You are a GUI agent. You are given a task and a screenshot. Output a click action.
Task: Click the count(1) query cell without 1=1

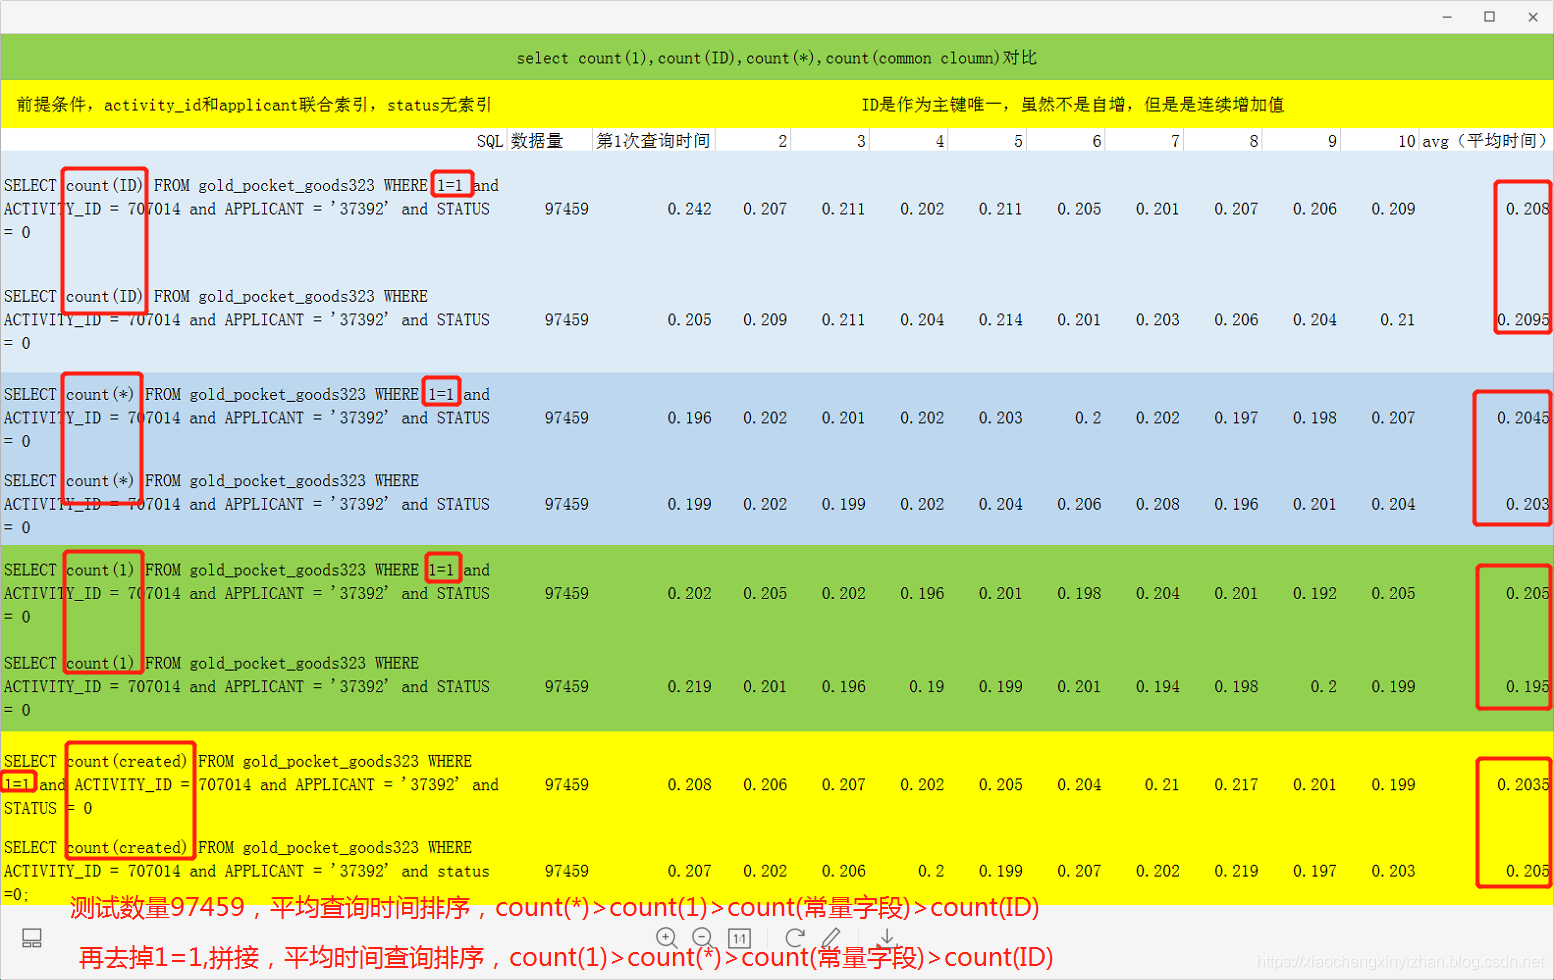tap(247, 687)
